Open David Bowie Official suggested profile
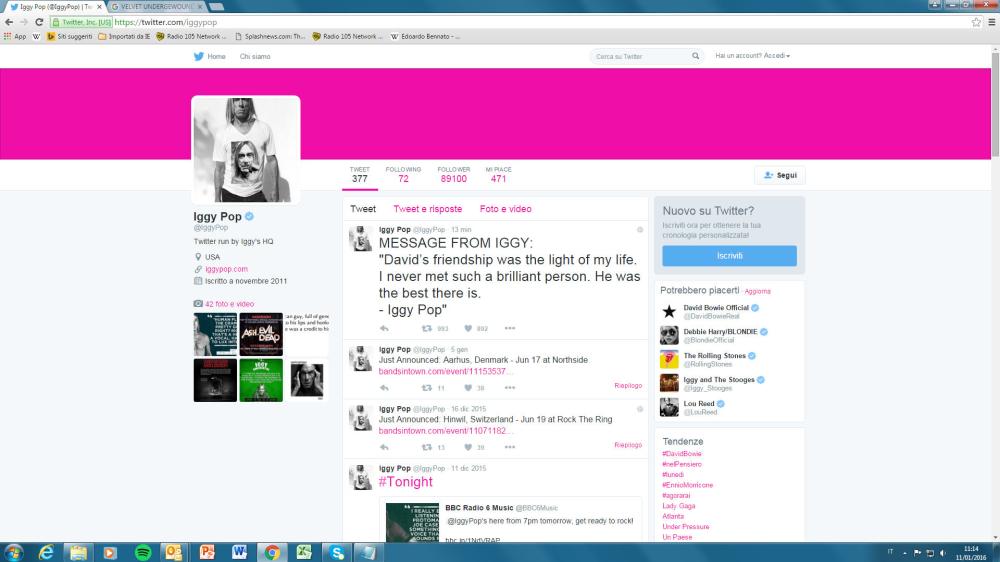This screenshot has height=562, width=1000. coord(716,307)
